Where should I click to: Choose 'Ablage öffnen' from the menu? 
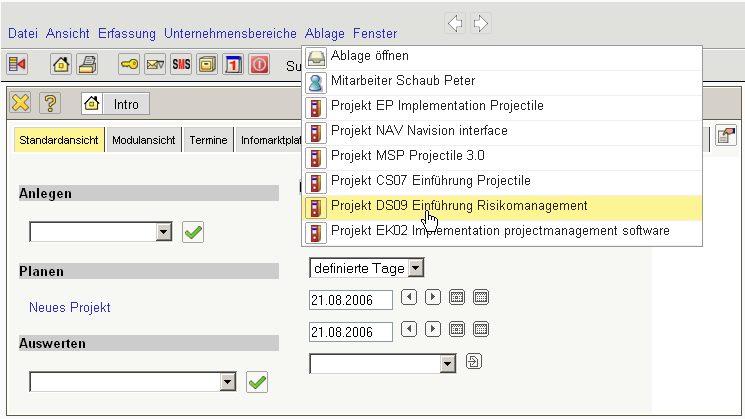coord(369,57)
